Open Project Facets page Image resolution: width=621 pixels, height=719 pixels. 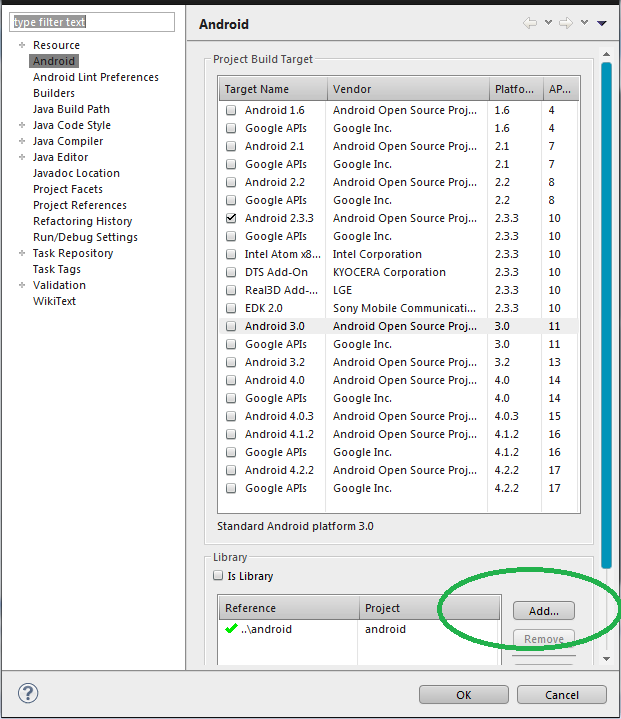(x=68, y=189)
